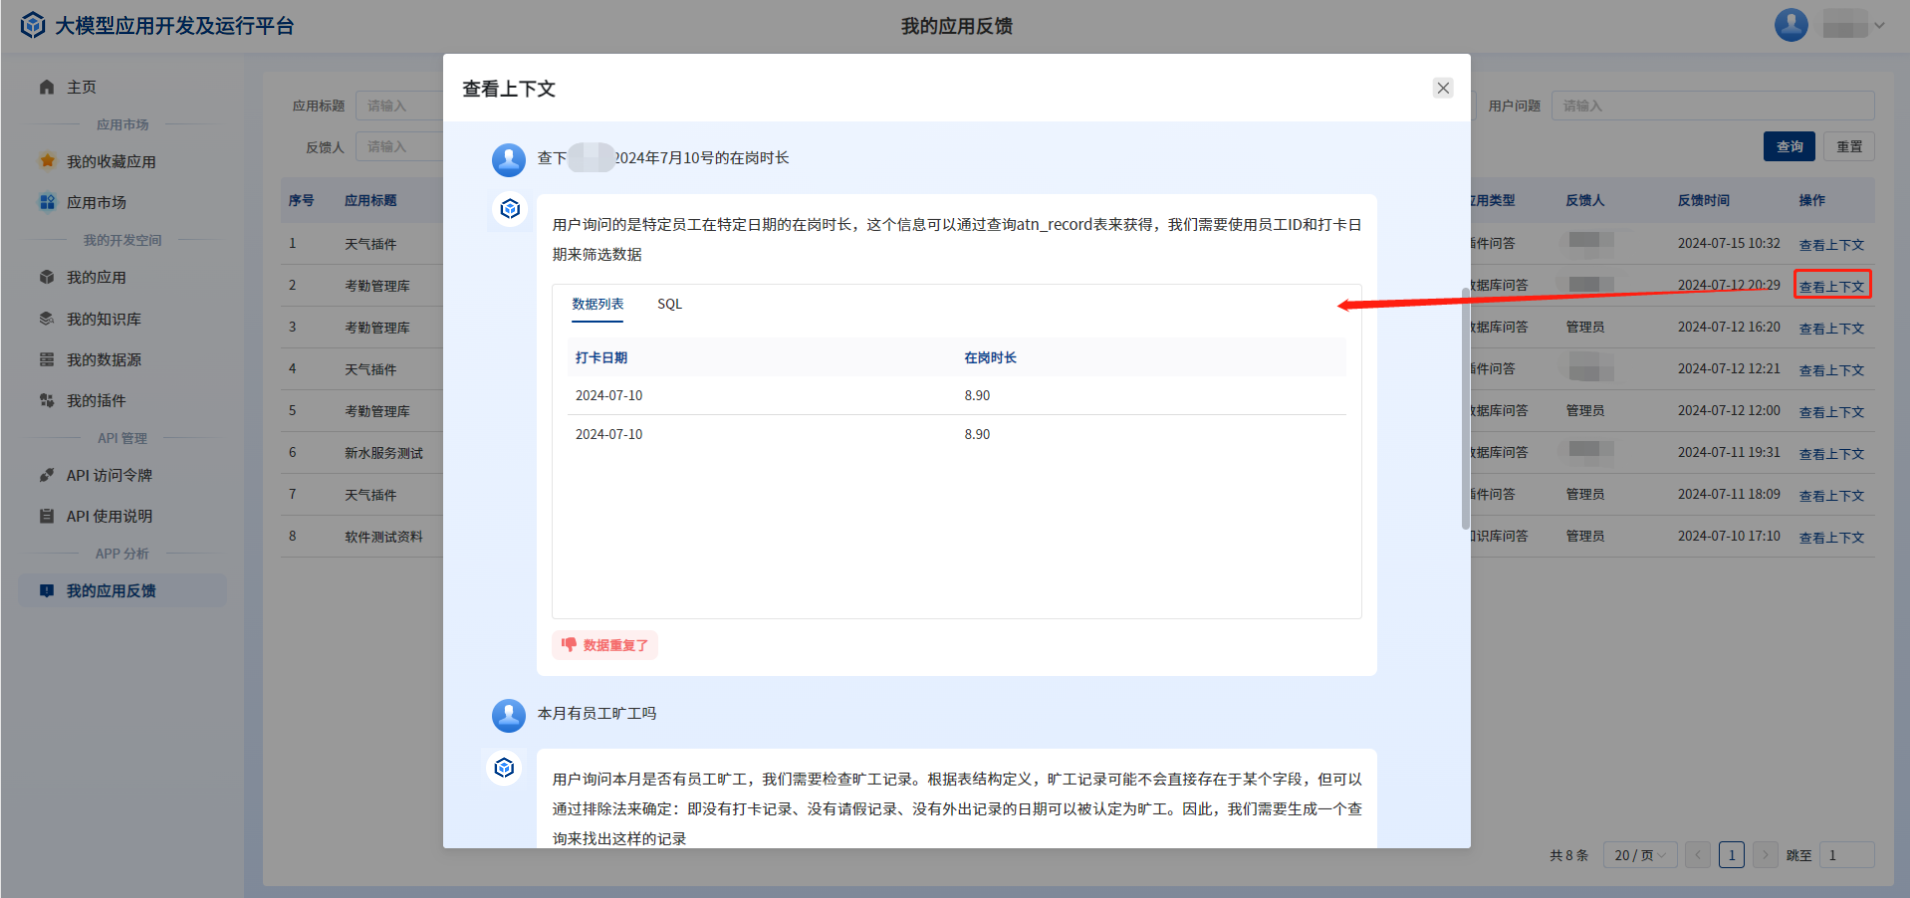The width and height of the screenshot is (1910, 898).
Task: Switch to the SQL tab
Action: [x=669, y=304]
